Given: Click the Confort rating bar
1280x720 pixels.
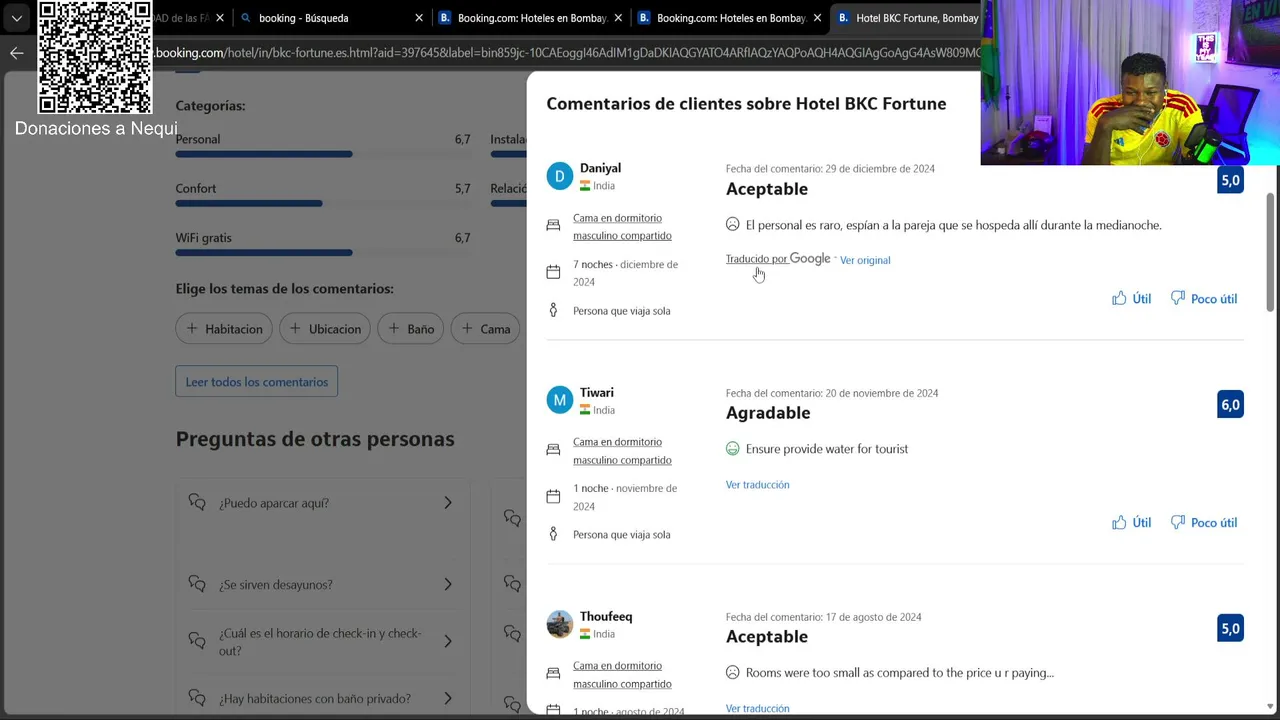Looking at the screenshot, I should tap(323, 203).
